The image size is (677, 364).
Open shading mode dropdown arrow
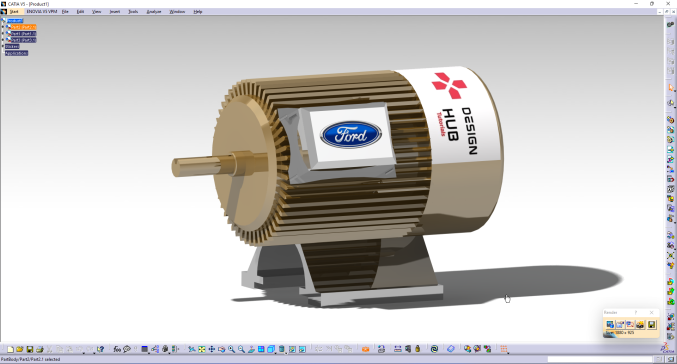click(x=286, y=353)
